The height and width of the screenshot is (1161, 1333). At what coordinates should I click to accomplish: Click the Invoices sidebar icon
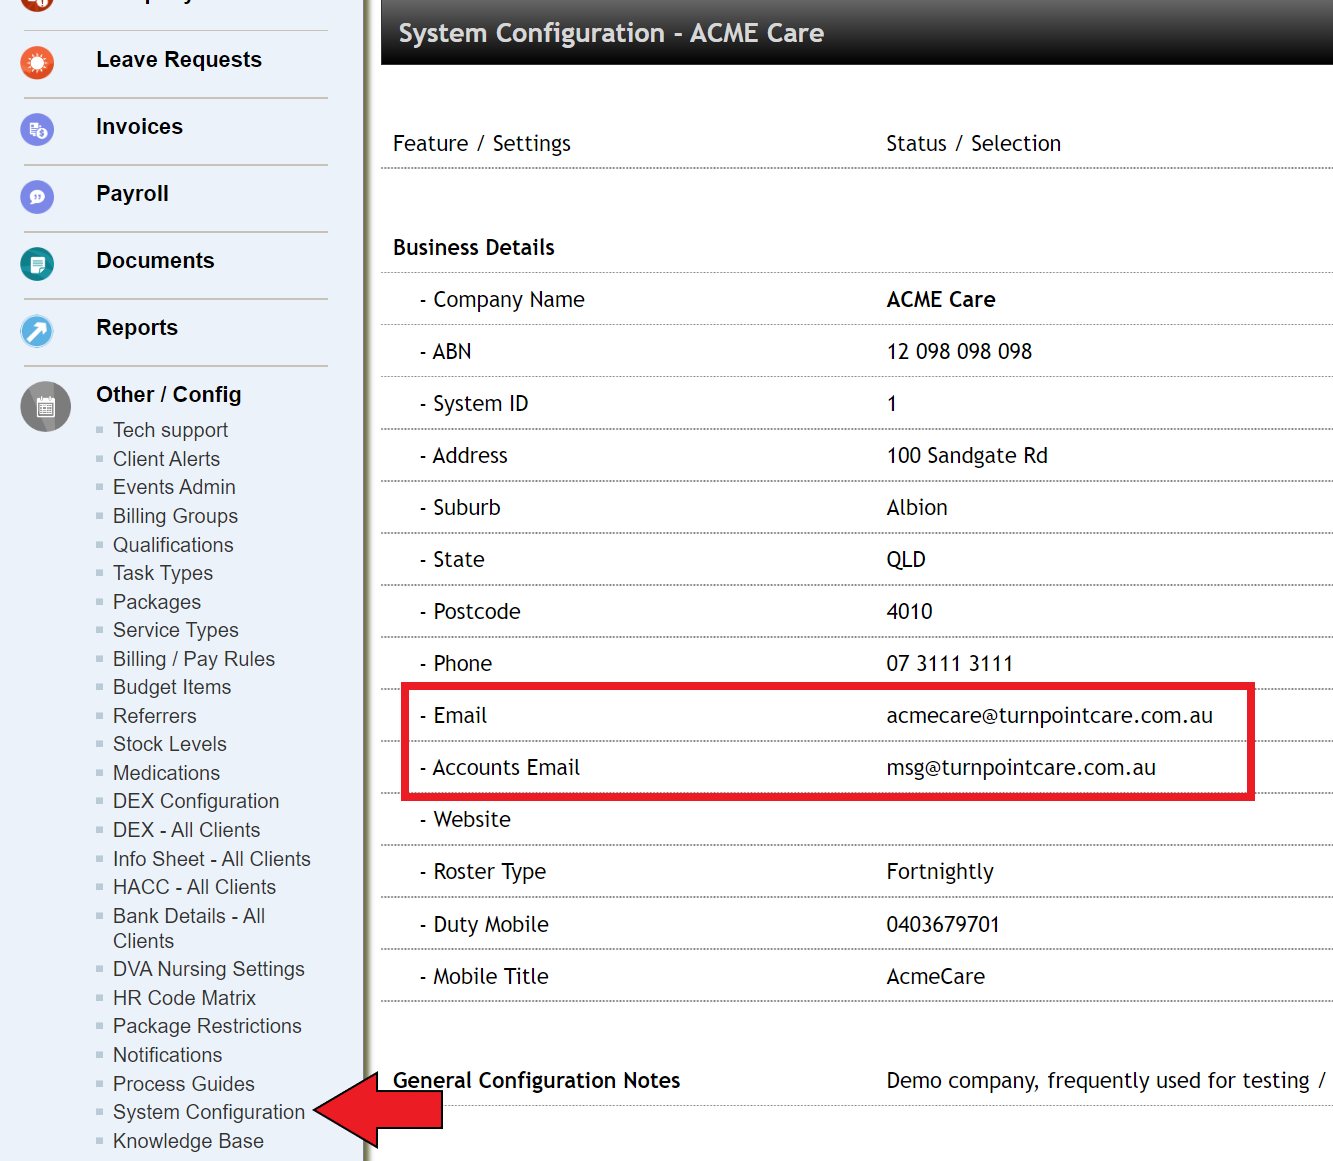click(37, 129)
